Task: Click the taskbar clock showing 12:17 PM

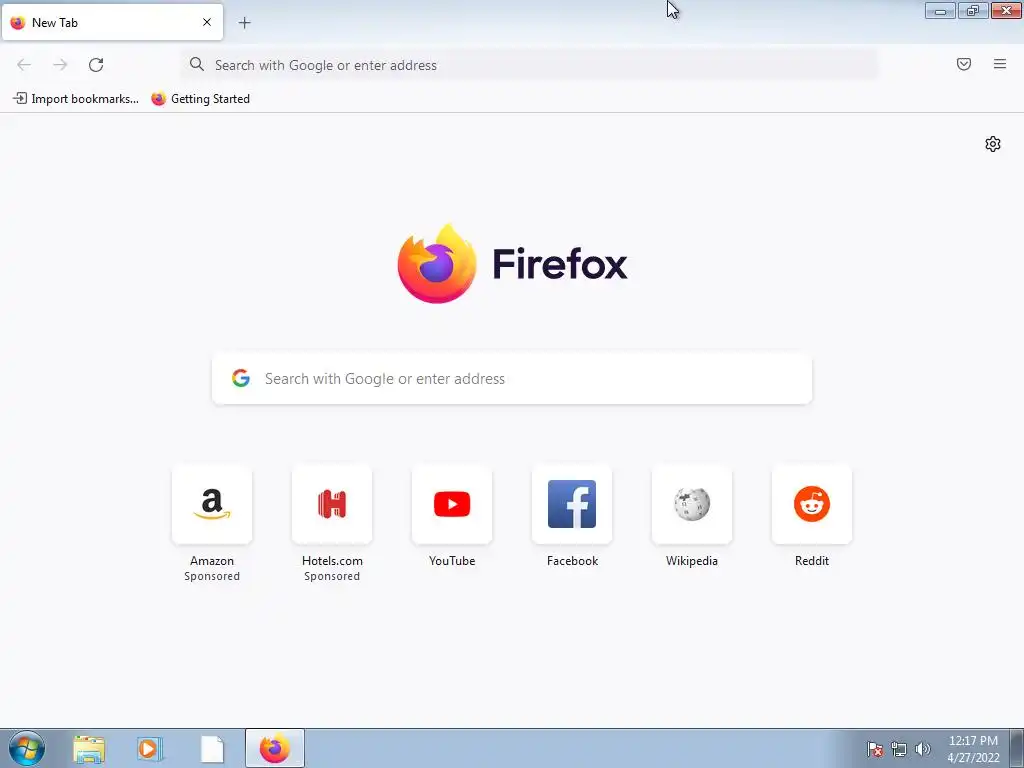Action: pyautogui.click(x=973, y=749)
